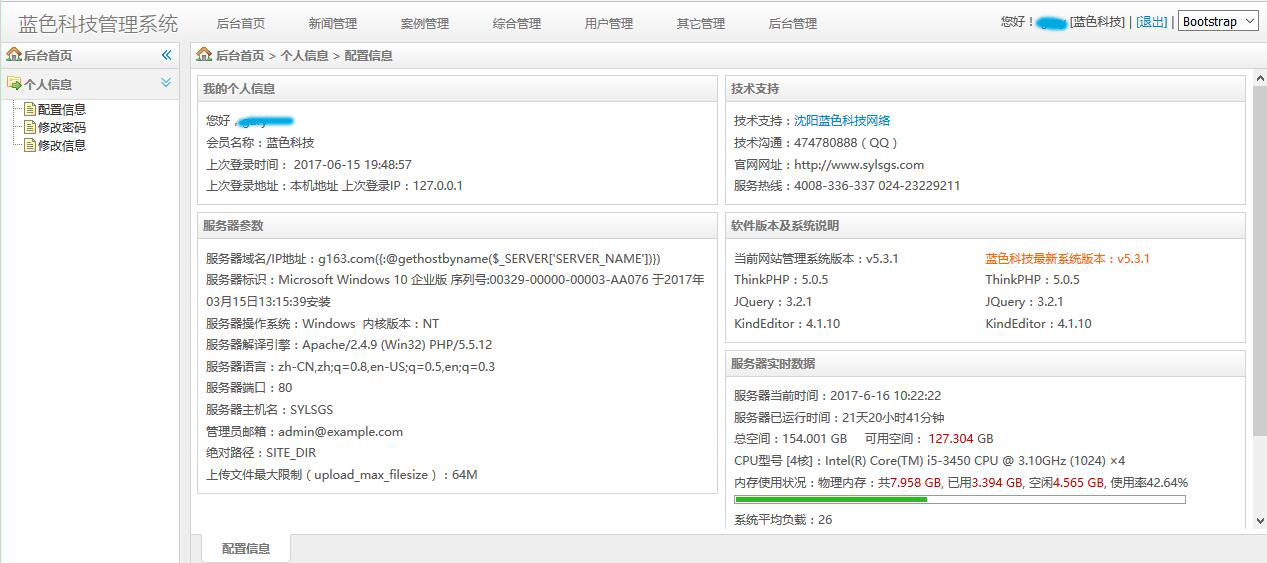Collapse the 个人信息 accordion section

point(166,83)
